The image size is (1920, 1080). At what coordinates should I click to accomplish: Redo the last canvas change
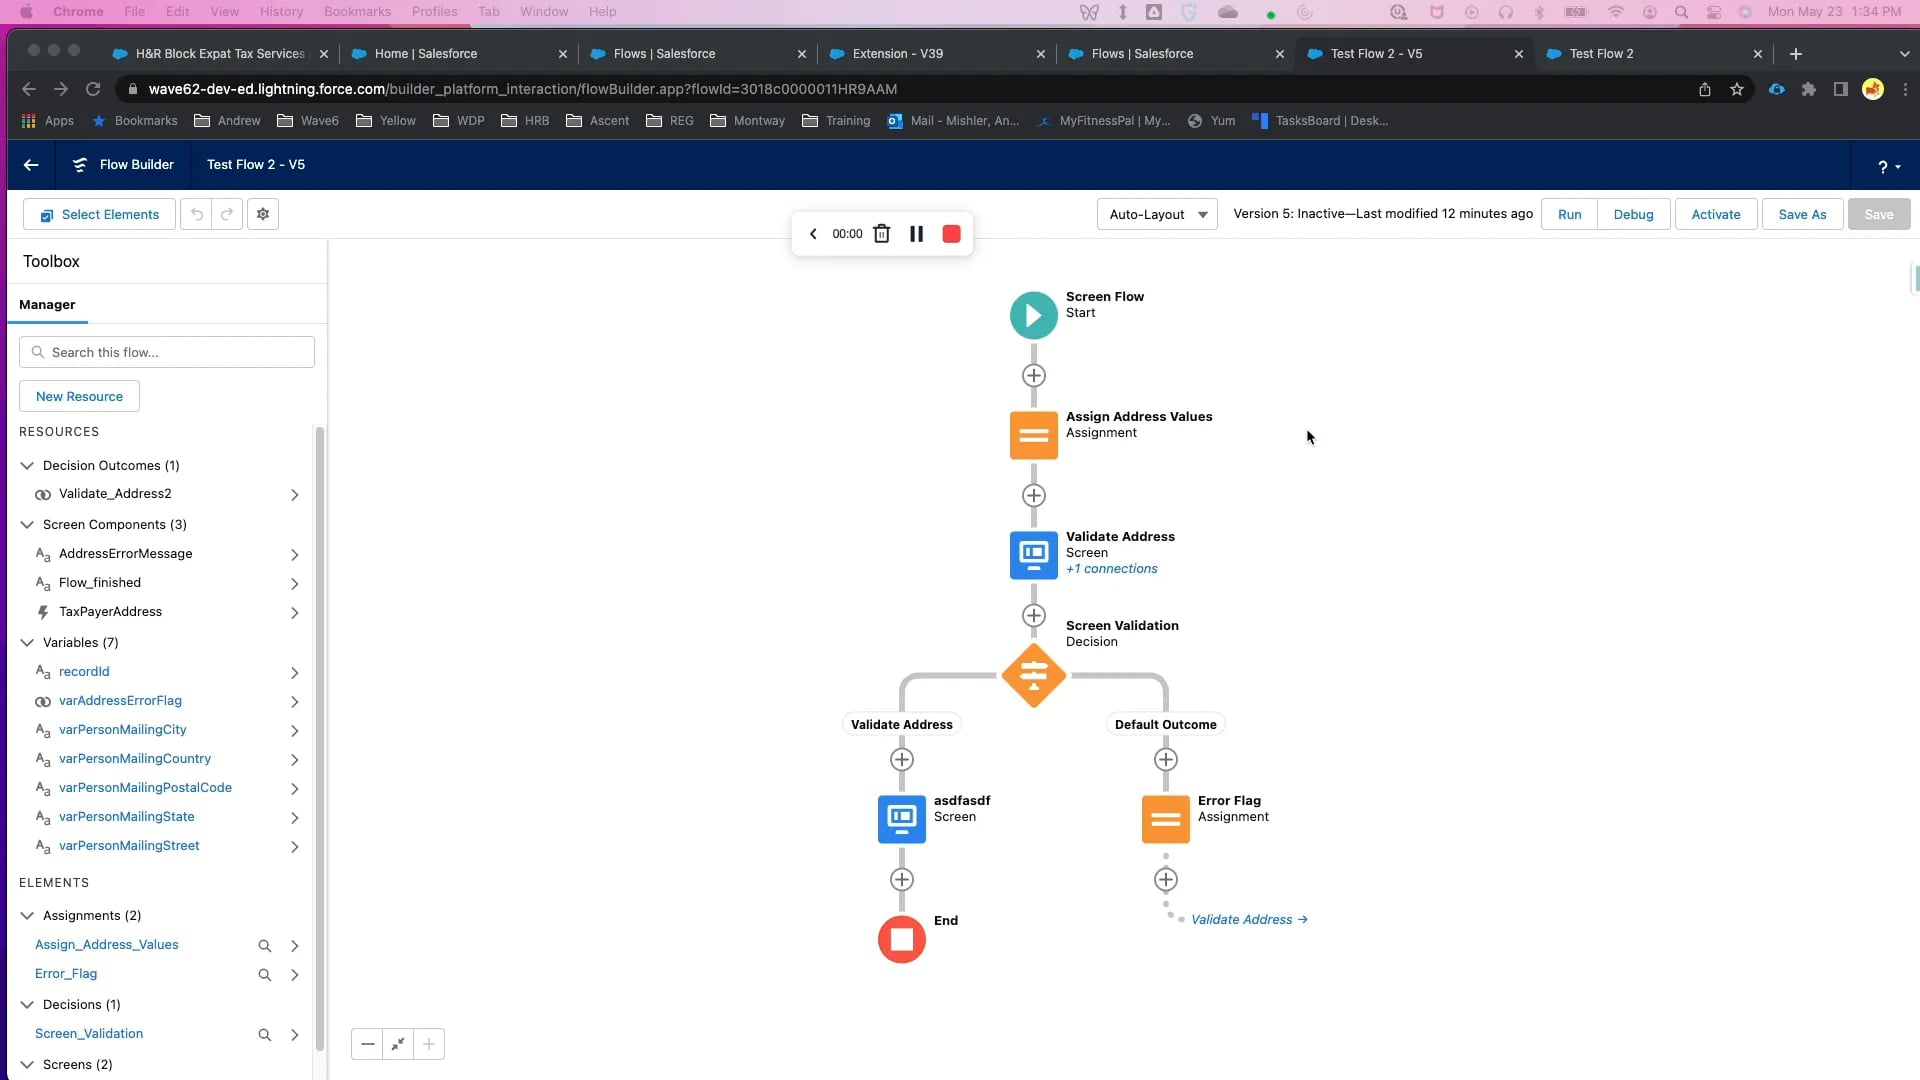pyautogui.click(x=227, y=214)
